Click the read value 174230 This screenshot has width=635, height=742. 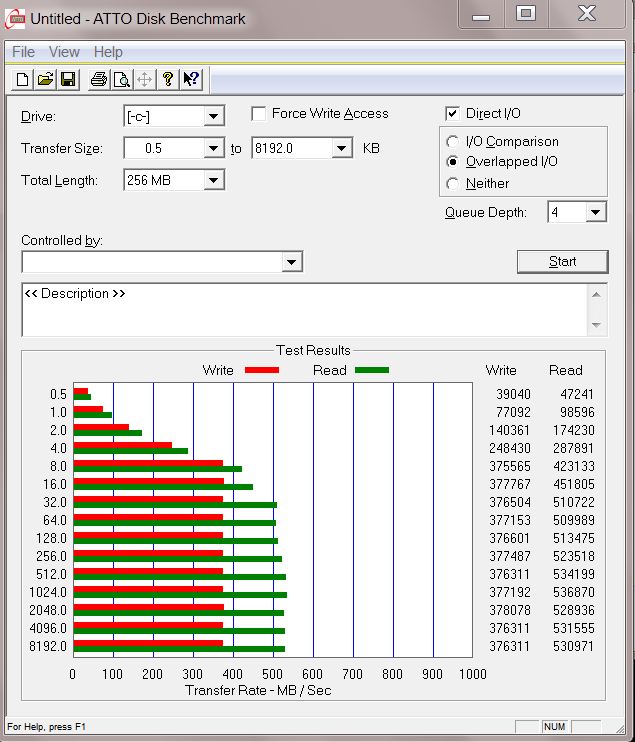[x=573, y=430]
